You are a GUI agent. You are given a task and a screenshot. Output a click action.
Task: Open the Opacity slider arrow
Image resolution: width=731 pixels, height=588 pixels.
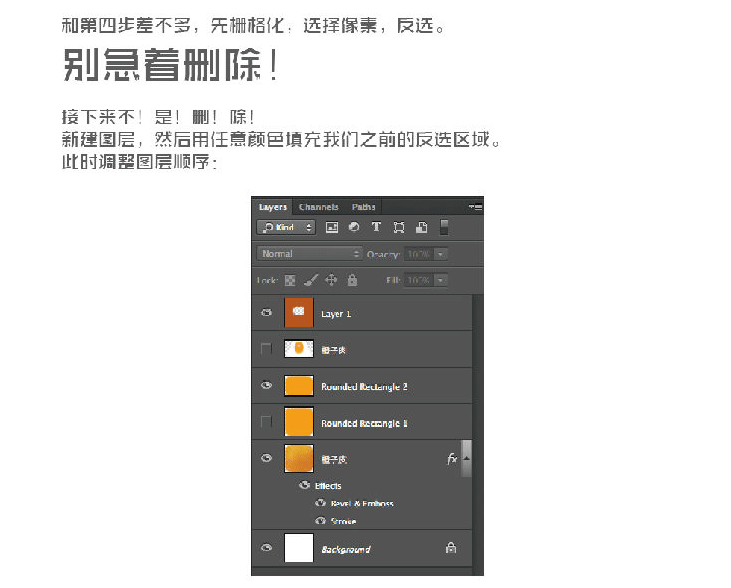(441, 254)
